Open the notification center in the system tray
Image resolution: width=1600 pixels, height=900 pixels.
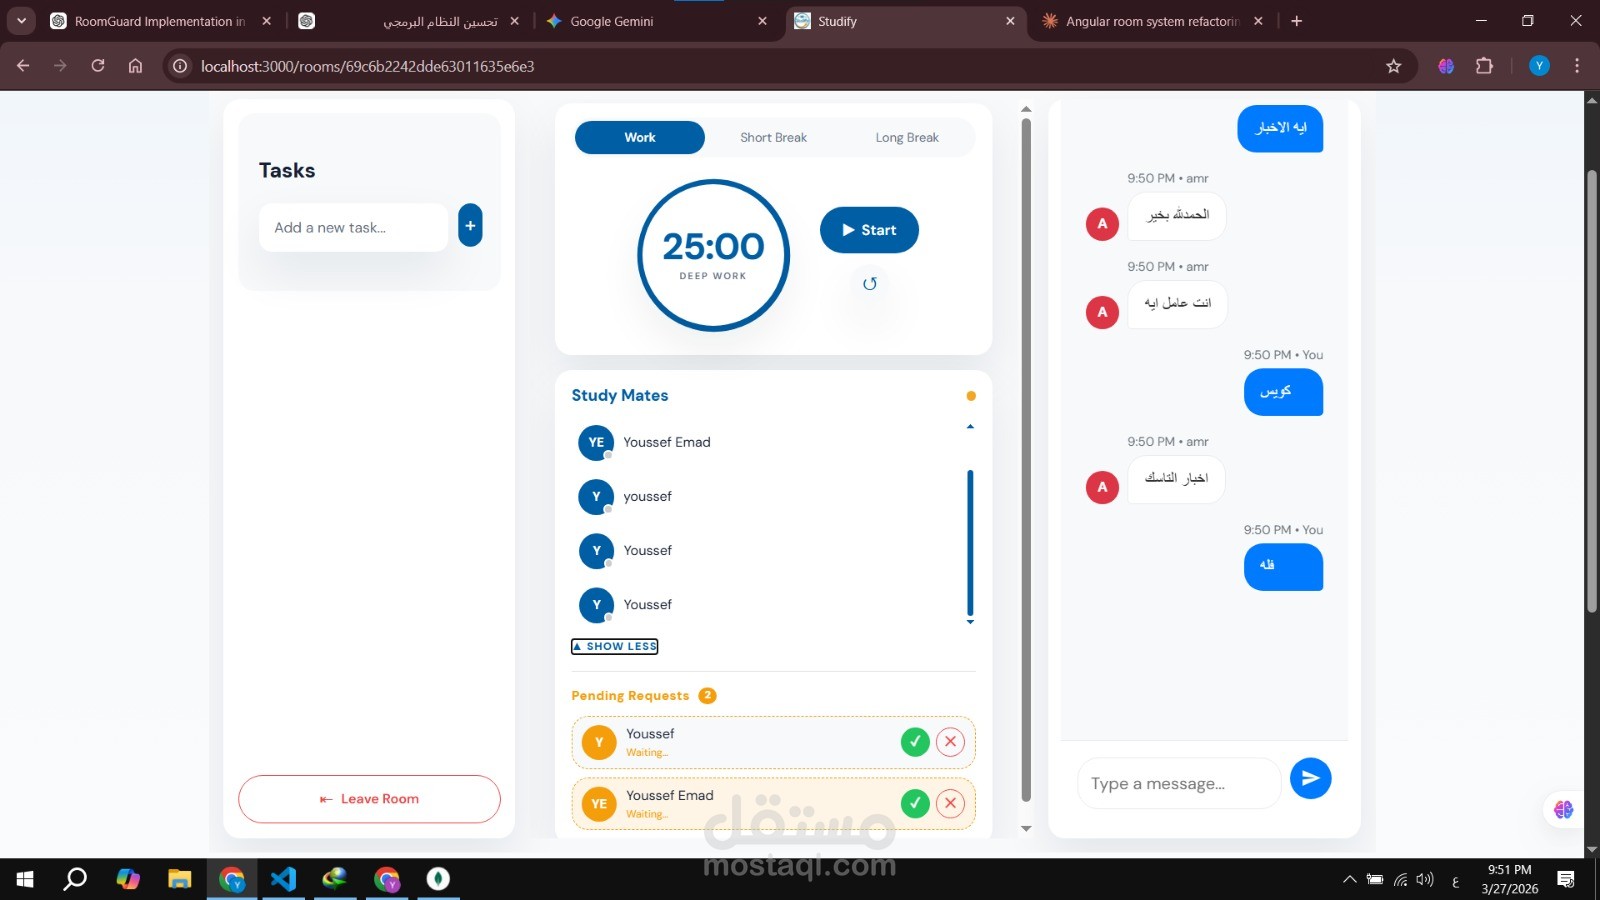point(1566,879)
